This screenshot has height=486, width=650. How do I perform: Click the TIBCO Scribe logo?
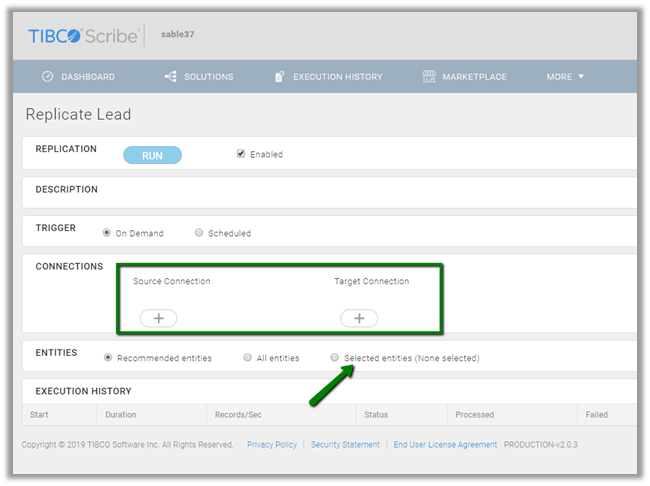pos(84,36)
